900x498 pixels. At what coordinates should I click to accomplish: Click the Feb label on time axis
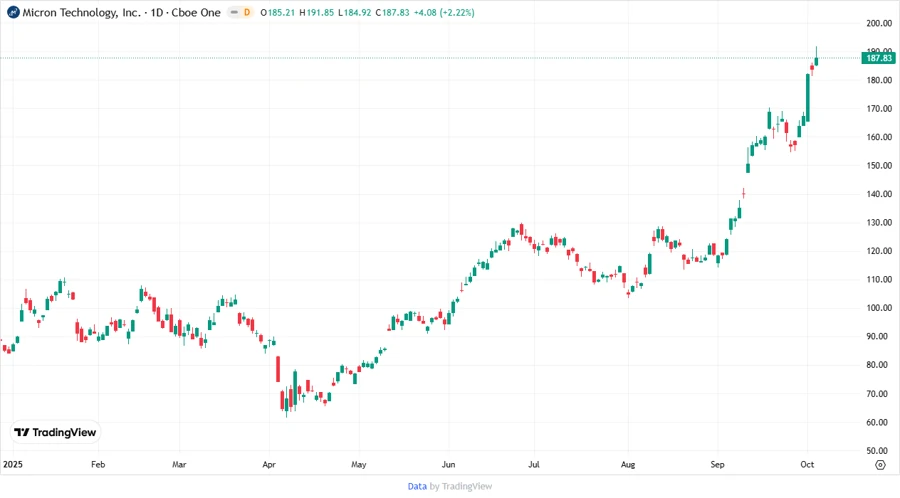click(x=98, y=465)
